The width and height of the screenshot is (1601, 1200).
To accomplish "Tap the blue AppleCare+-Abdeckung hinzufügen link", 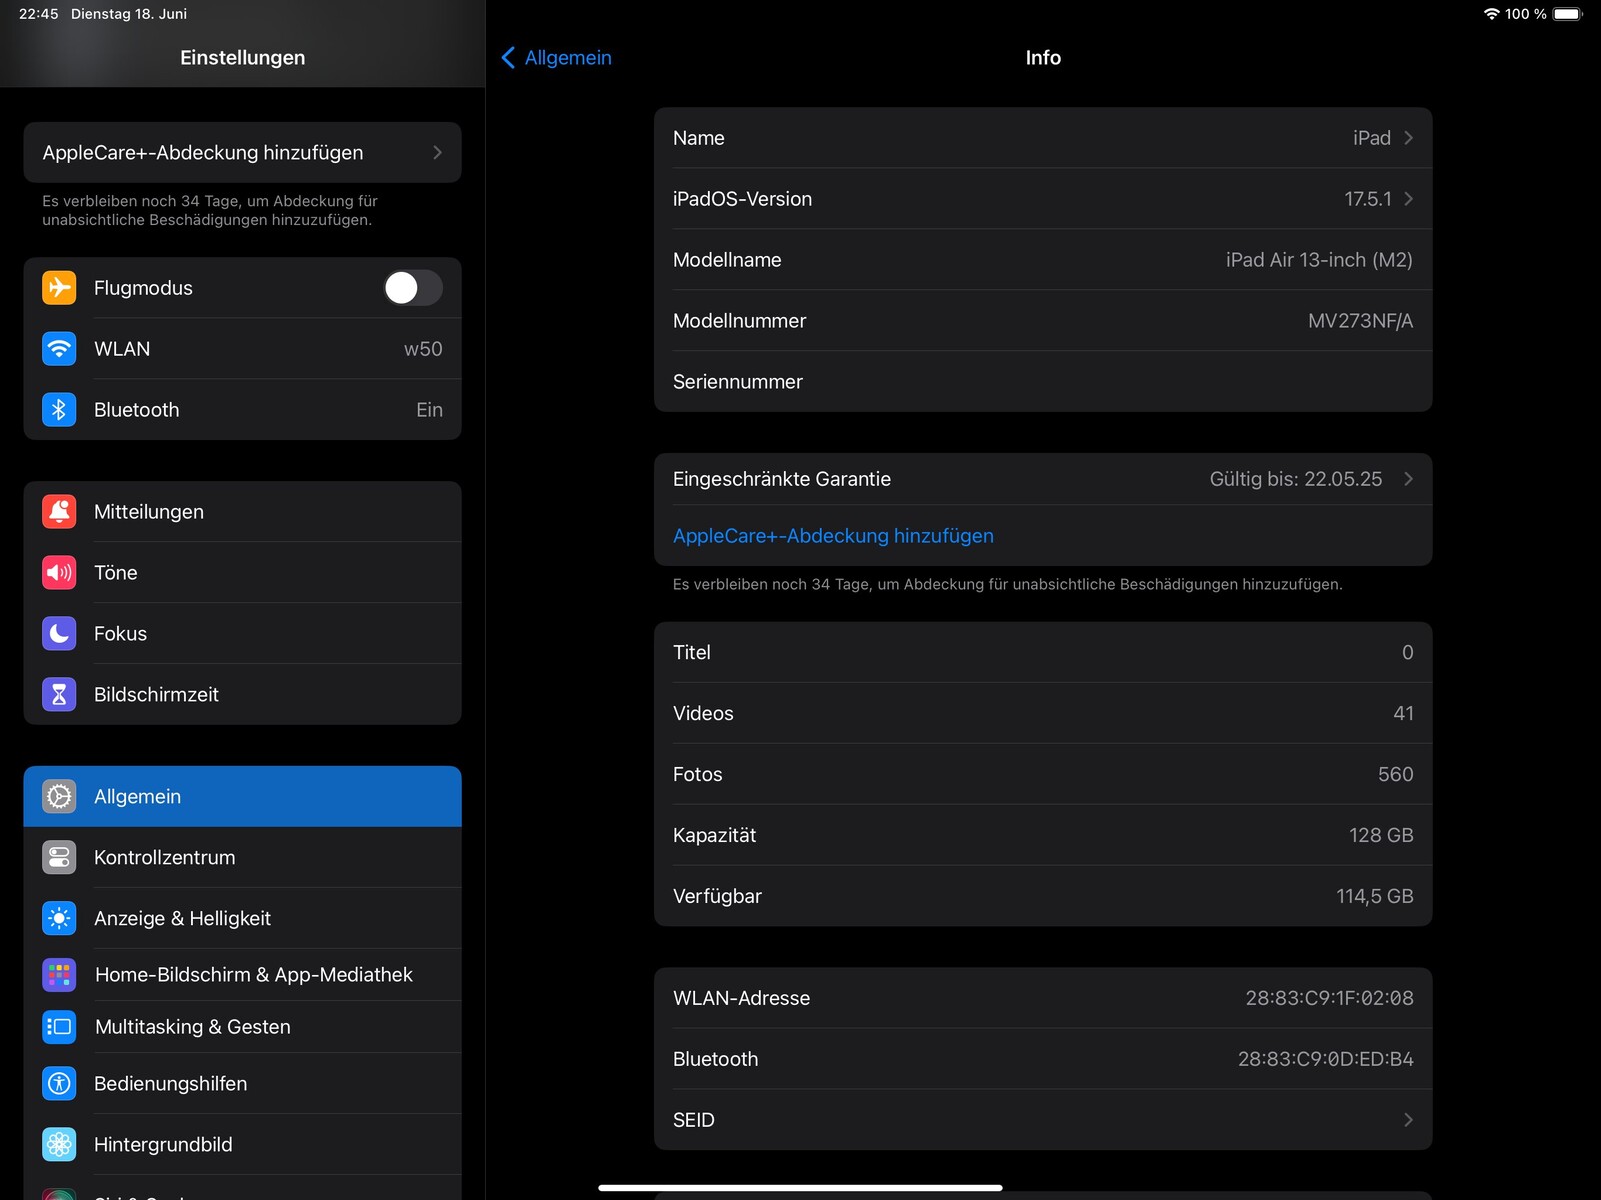I will coord(833,536).
